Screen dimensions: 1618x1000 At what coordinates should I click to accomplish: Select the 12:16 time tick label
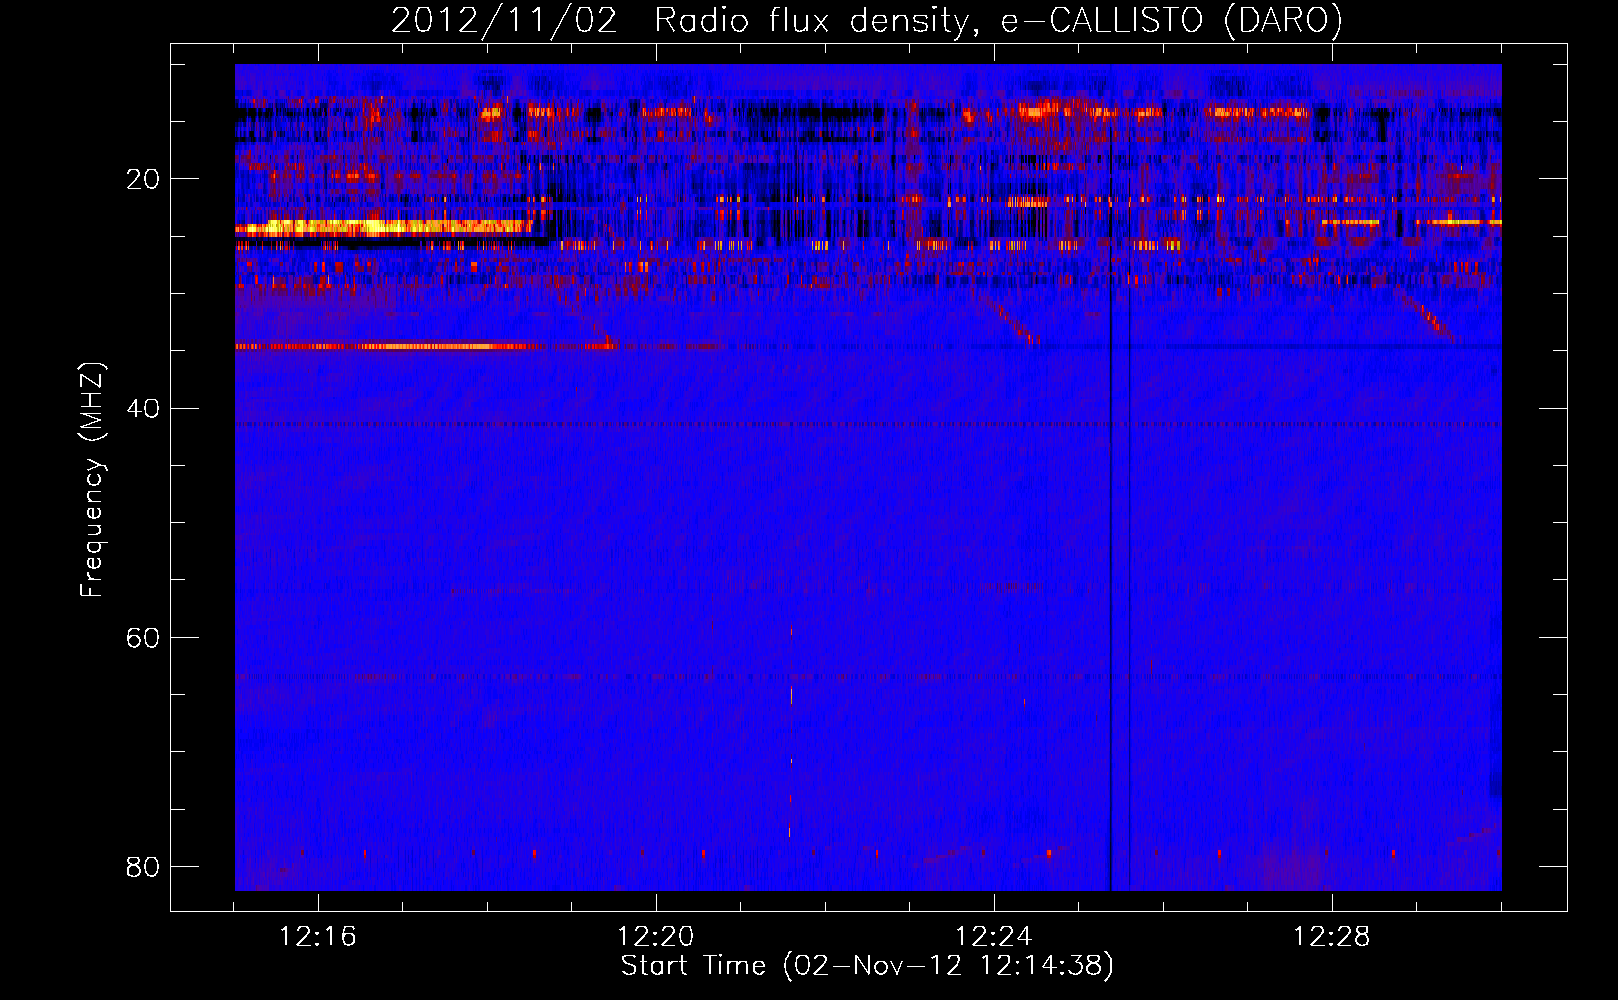tap(318, 937)
